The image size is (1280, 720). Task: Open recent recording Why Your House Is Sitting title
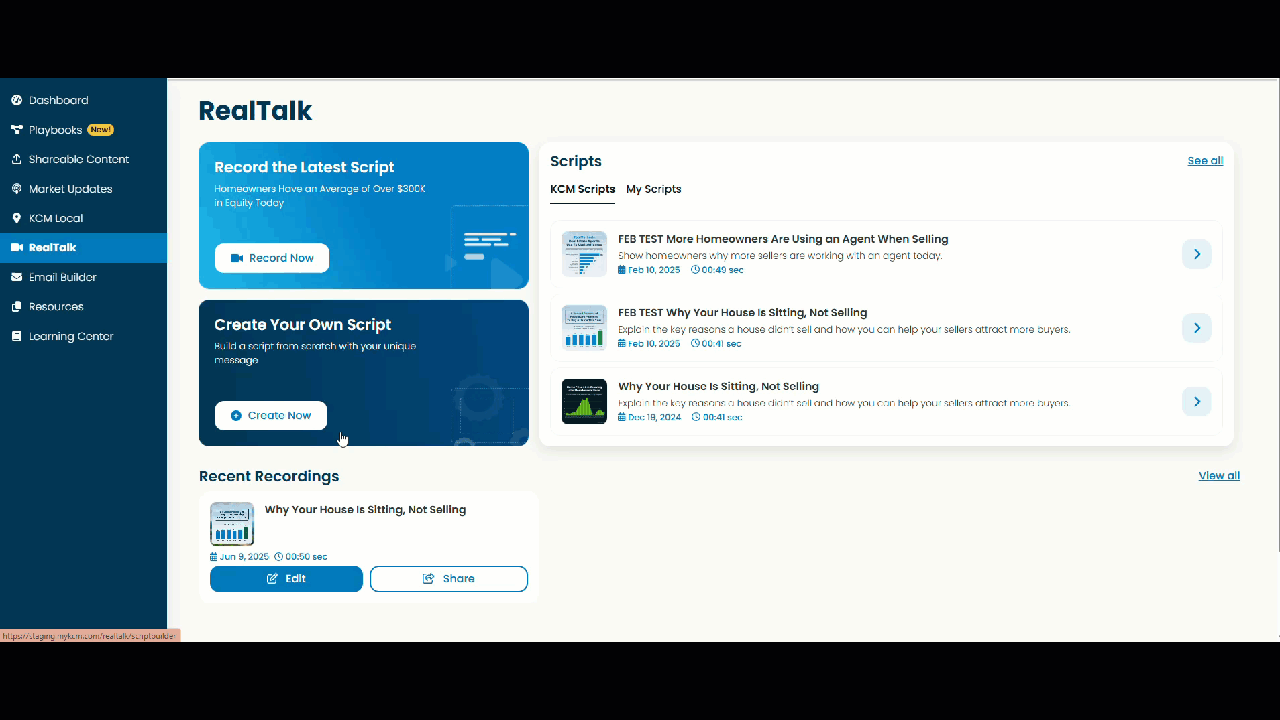click(365, 510)
